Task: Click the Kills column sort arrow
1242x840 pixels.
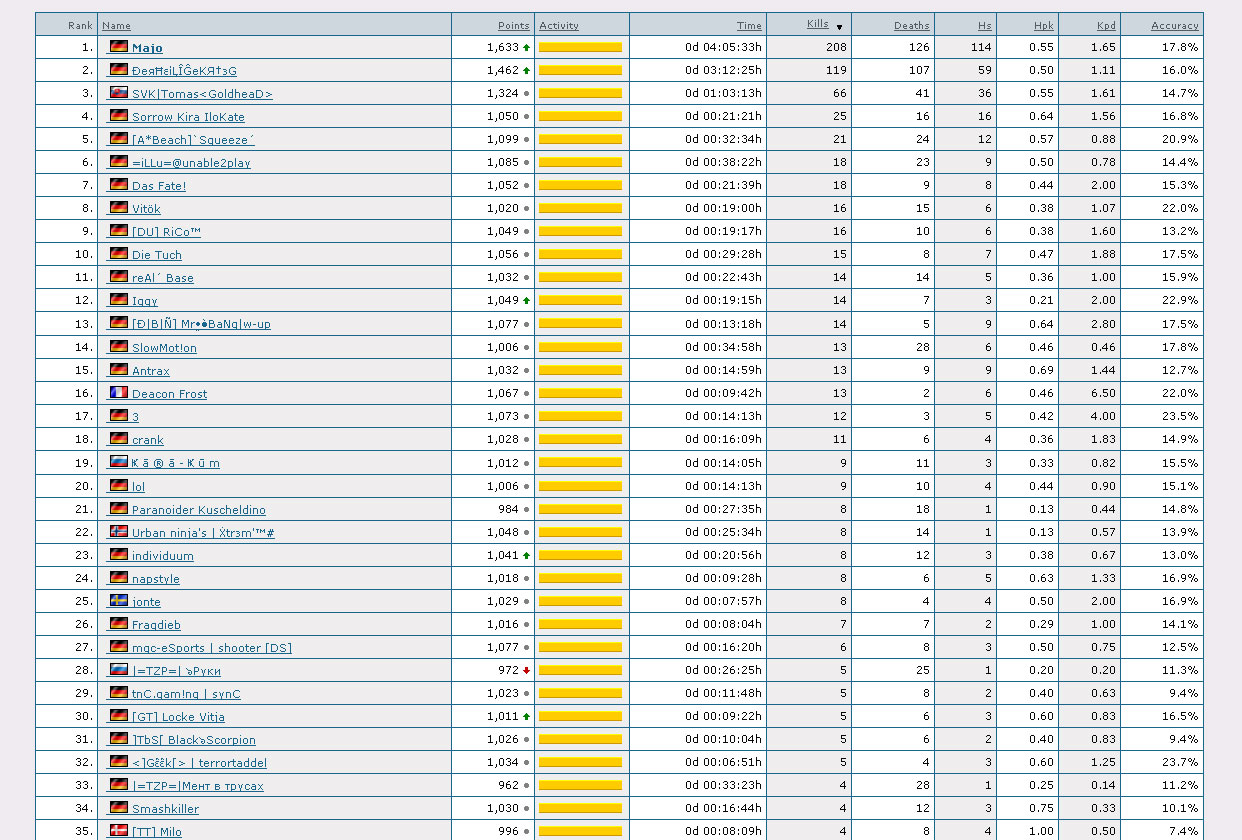Action: pyautogui.click(x=839, y=26)
